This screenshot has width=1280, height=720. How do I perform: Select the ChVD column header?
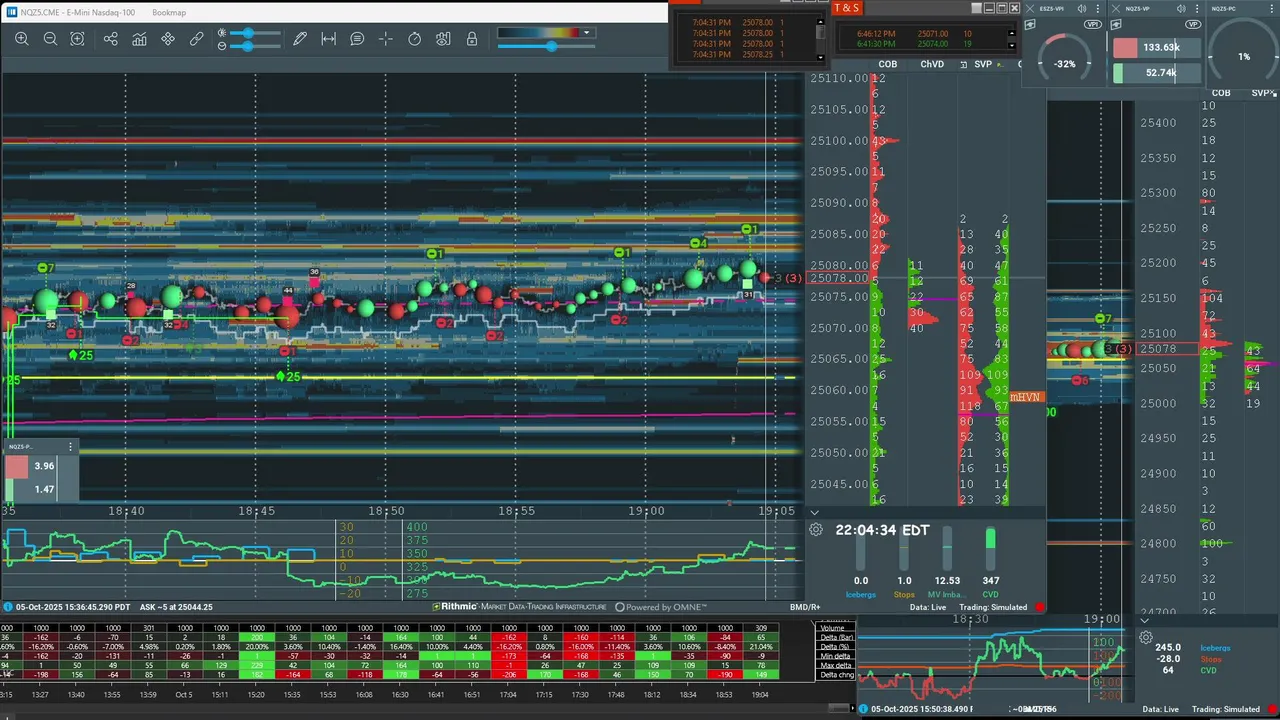pos(932,64)
